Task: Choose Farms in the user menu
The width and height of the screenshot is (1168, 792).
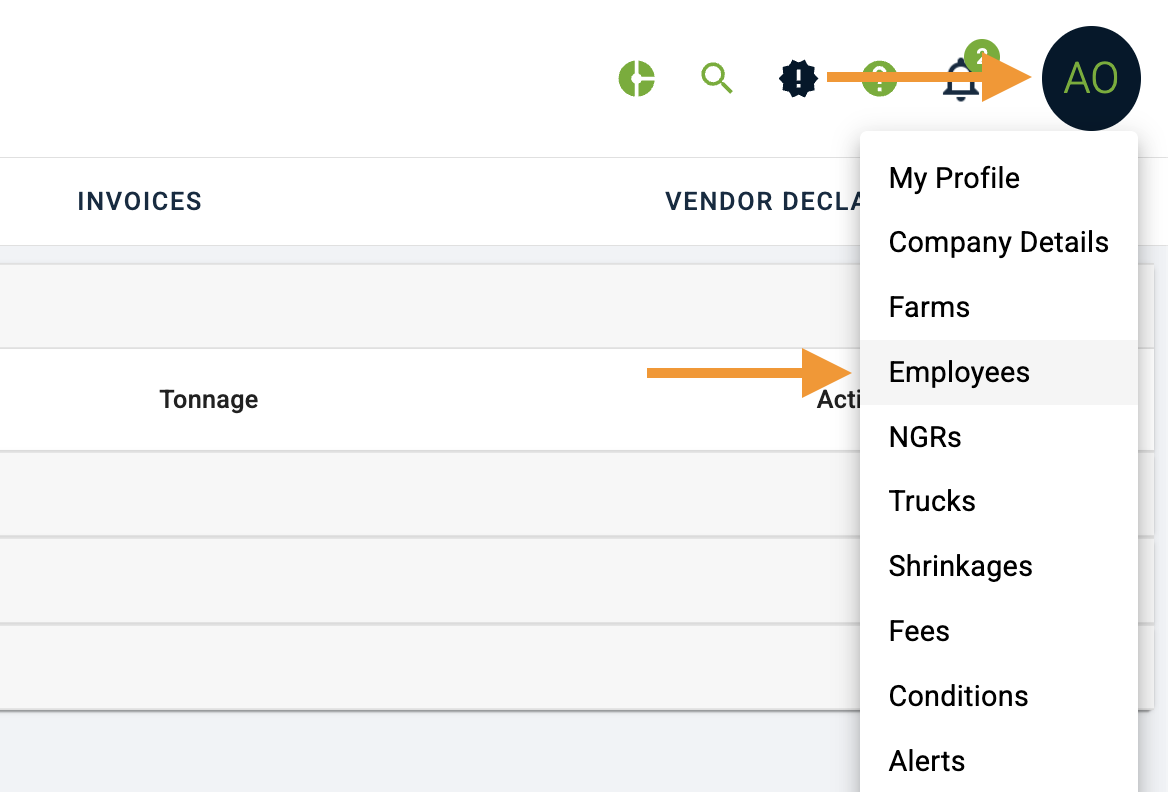Action: 929,307
